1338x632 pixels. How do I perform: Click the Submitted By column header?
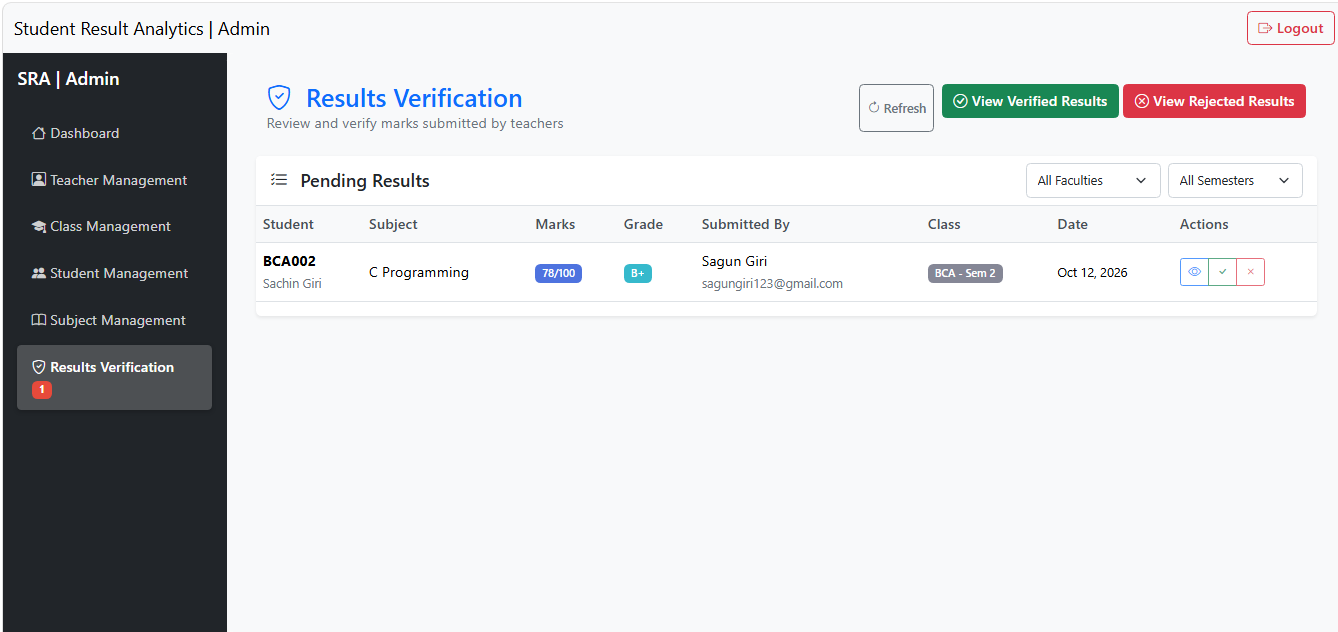click(746, 224)
